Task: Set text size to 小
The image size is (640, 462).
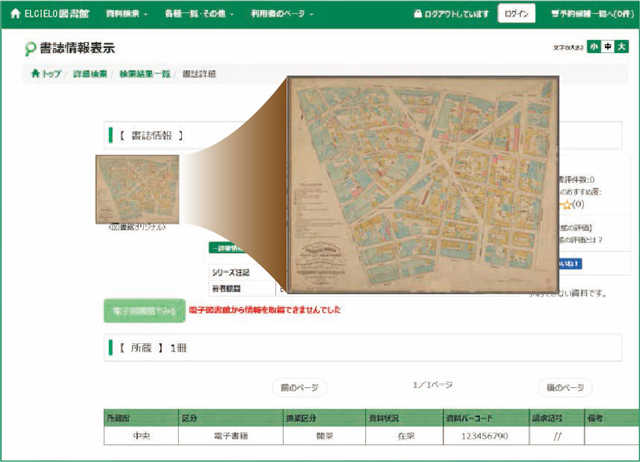Action: [x=594, y=47]
